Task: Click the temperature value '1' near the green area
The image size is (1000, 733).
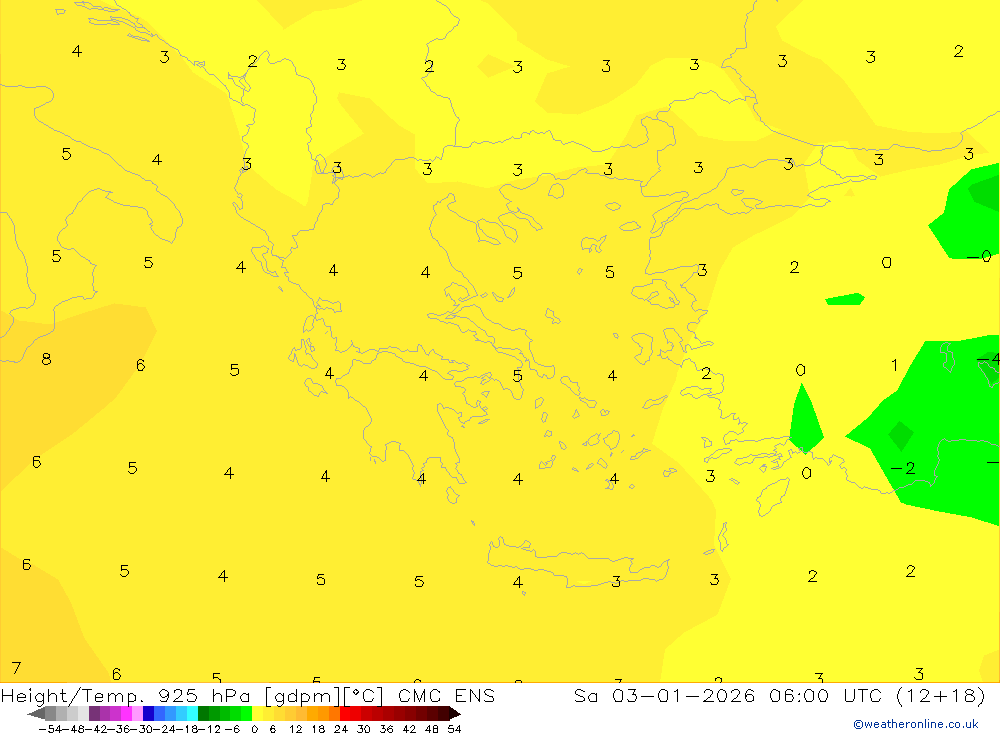Action: pos(894,365)
